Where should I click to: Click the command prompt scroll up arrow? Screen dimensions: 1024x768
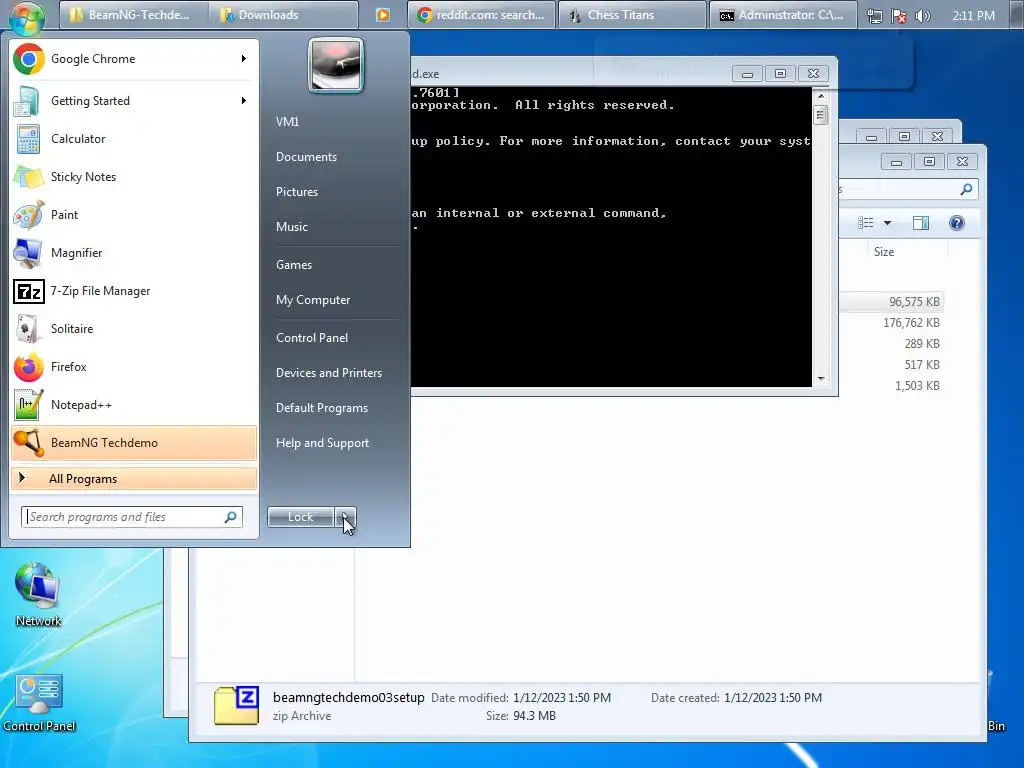pos(821,96)
